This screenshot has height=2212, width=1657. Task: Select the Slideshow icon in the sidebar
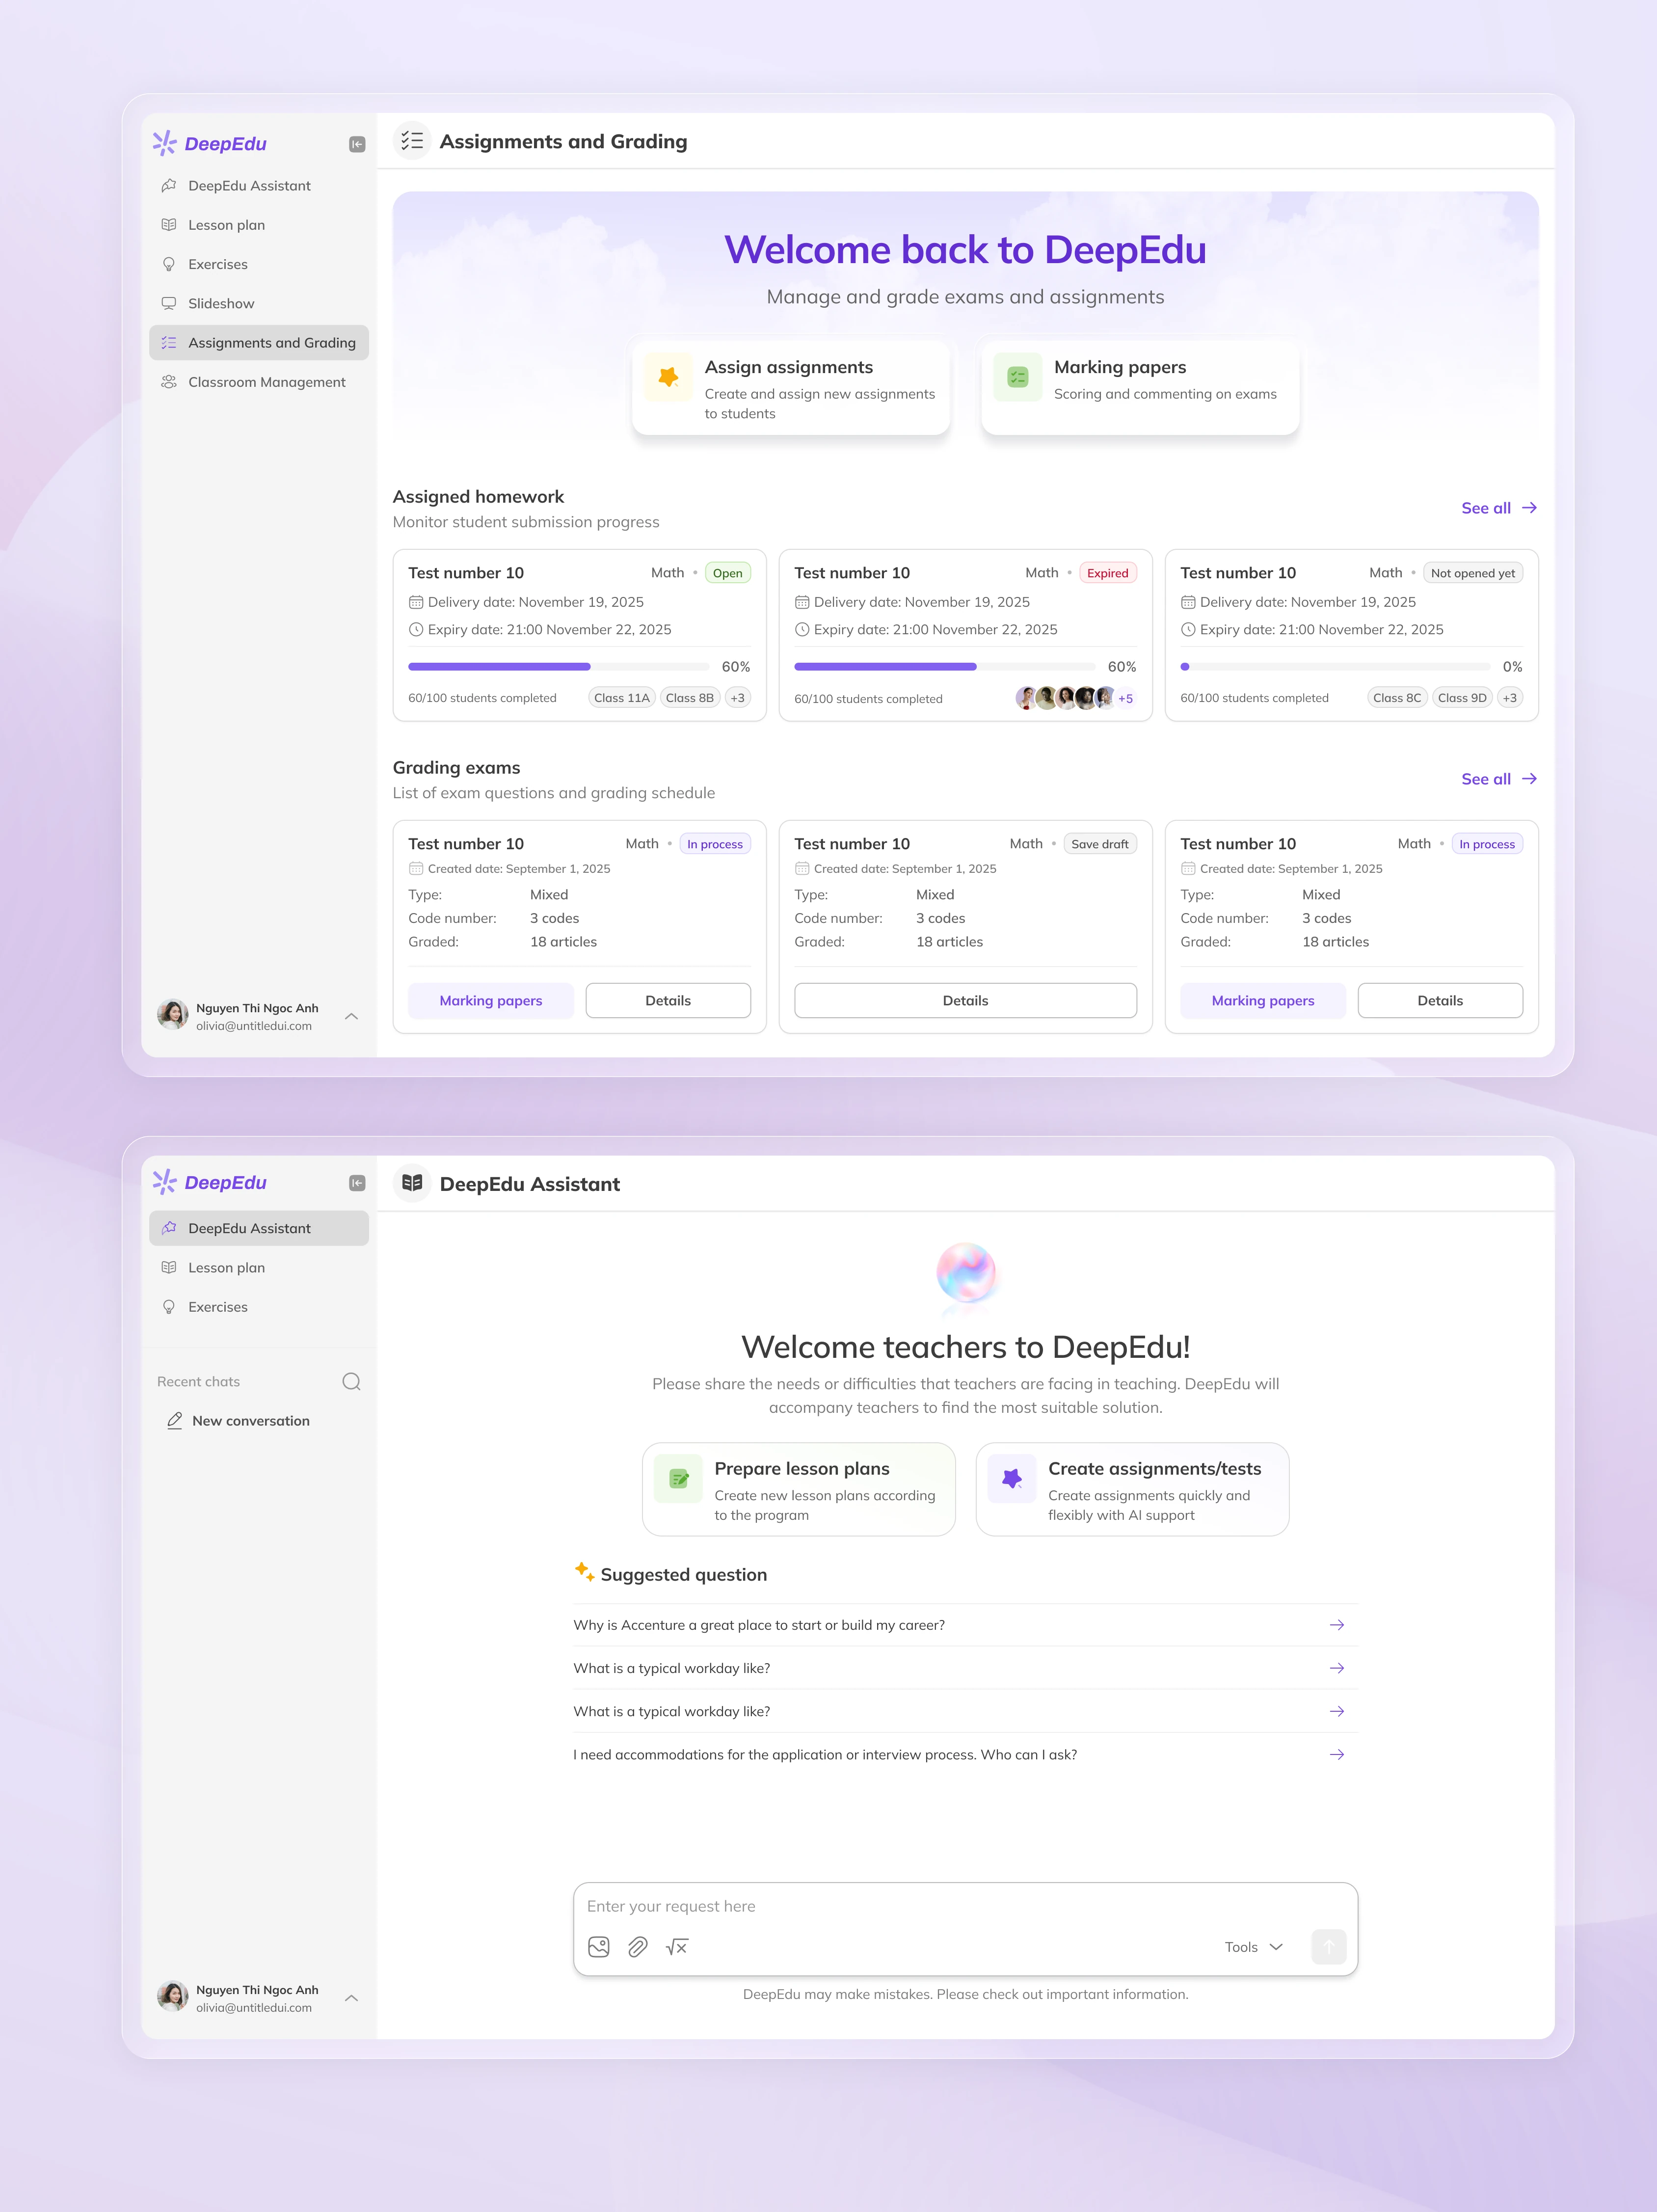click(x=169, y=303)
